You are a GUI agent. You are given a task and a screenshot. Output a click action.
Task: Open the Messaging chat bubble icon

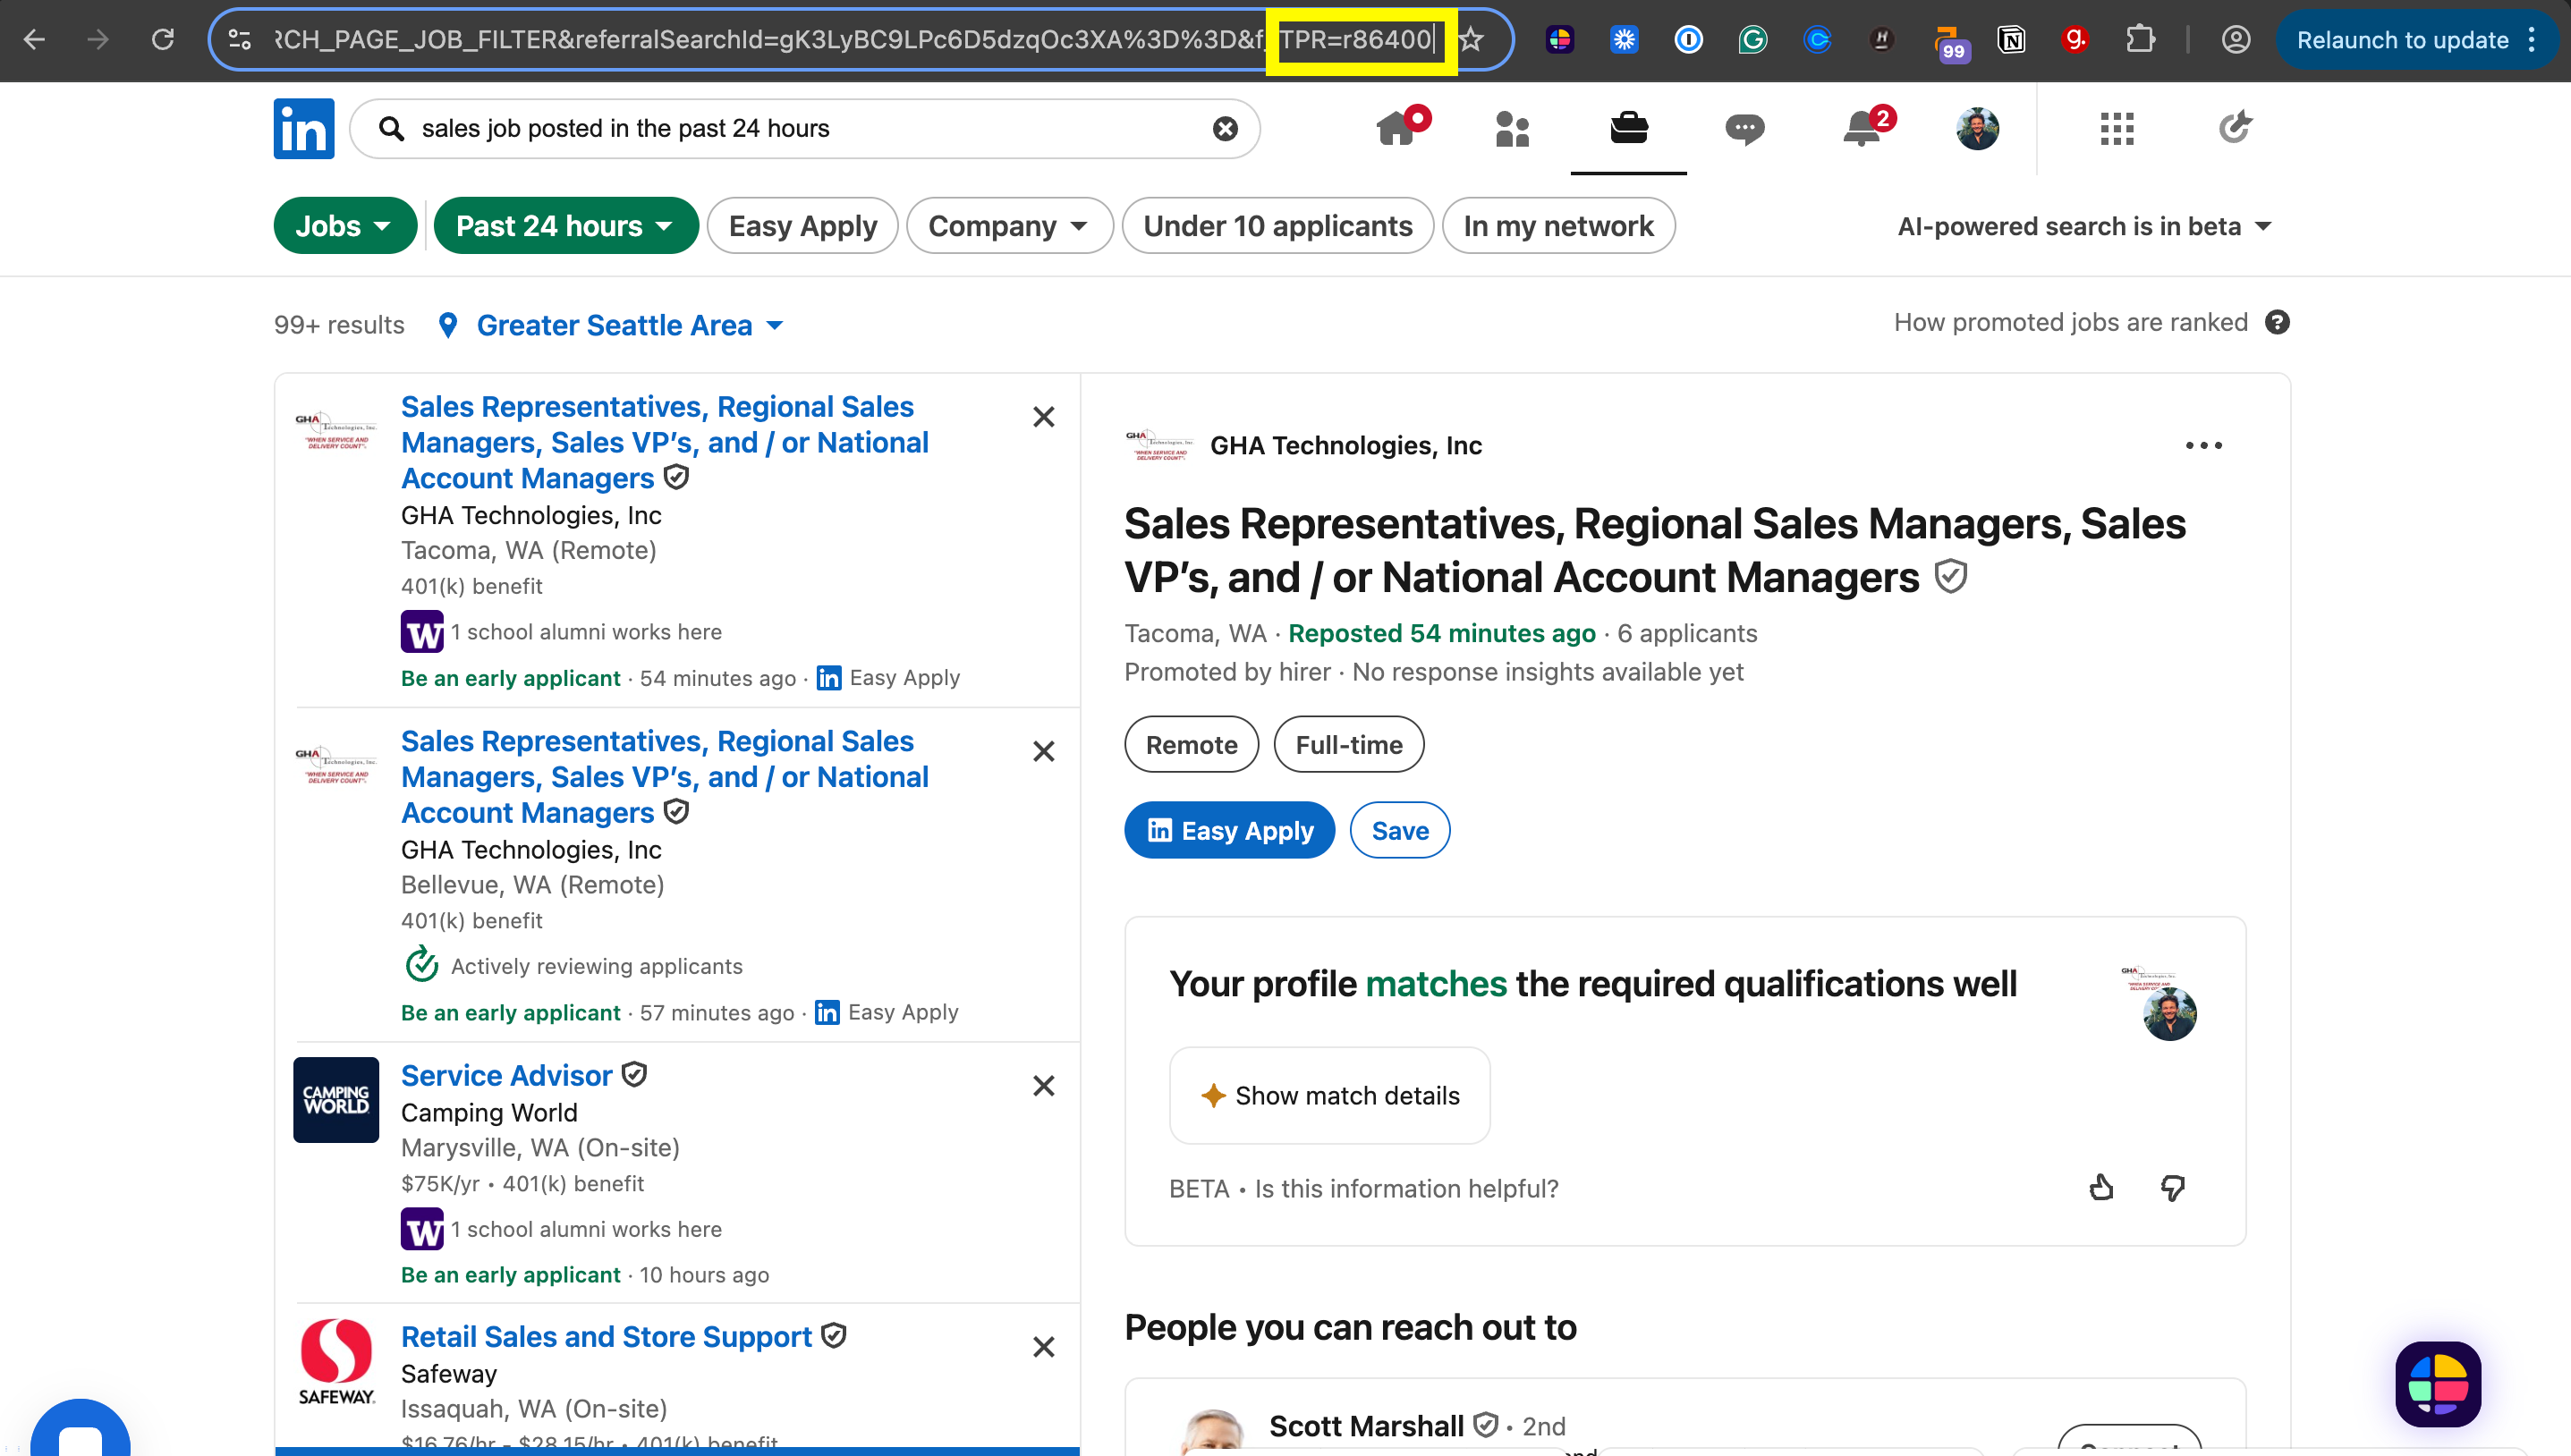coord(1744,129)
